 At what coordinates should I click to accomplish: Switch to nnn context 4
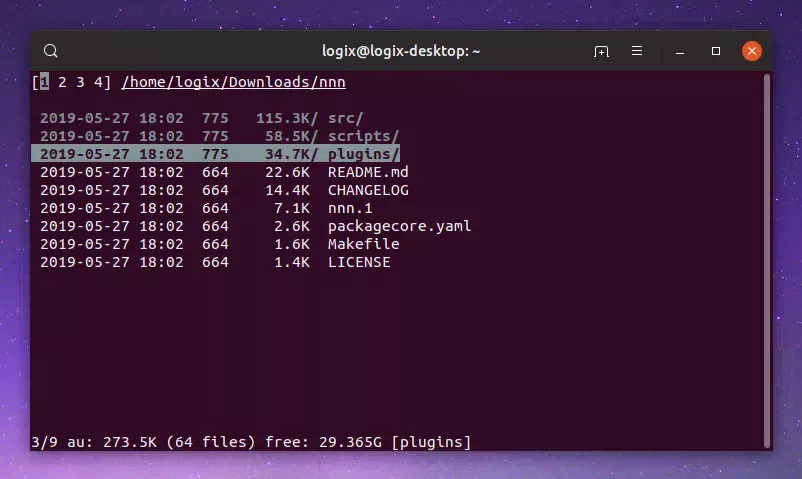point(96,82)
